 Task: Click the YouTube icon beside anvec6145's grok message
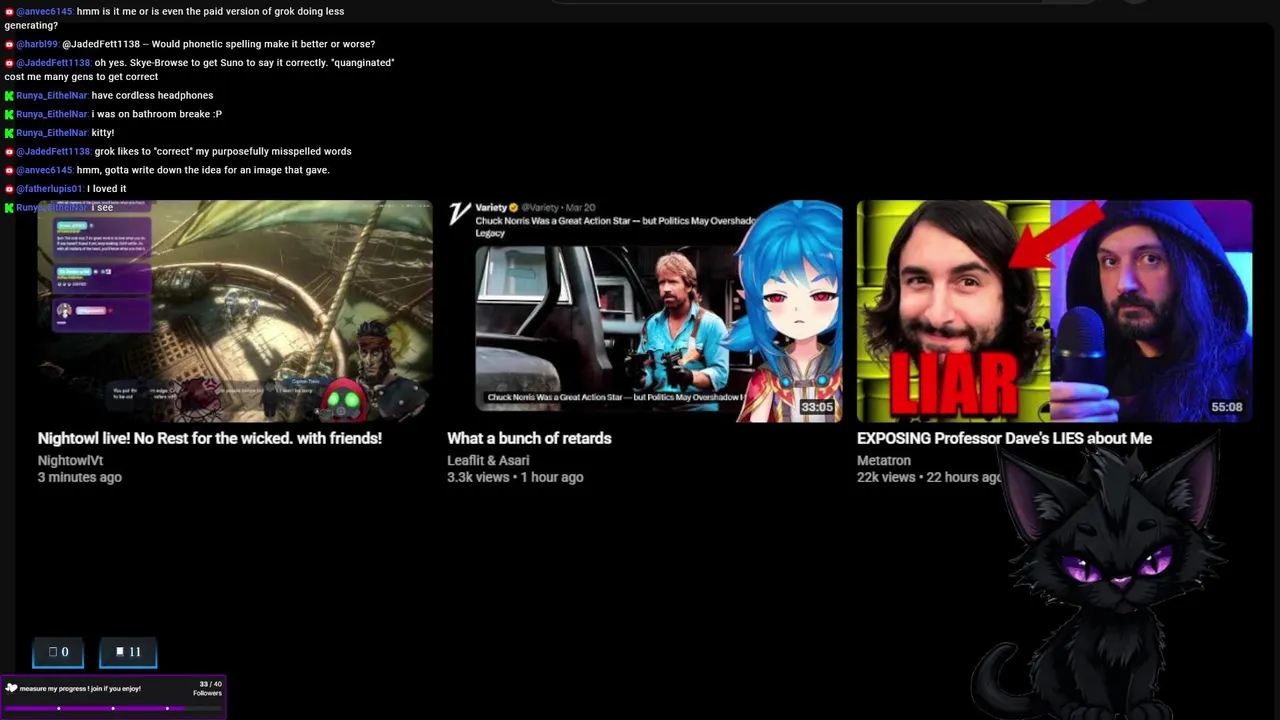[9, 12]
